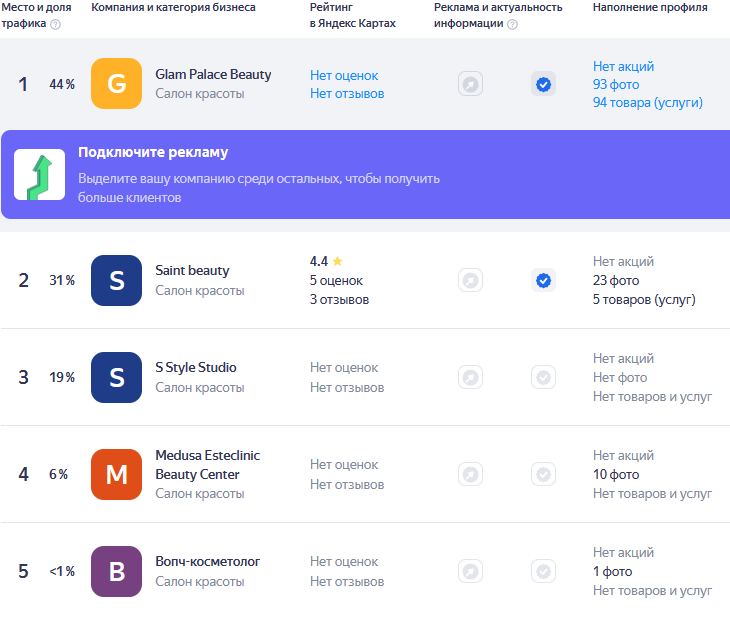Select the Glam Palace Beauty company name
The image size is (730, 620).
pos(213,74)
